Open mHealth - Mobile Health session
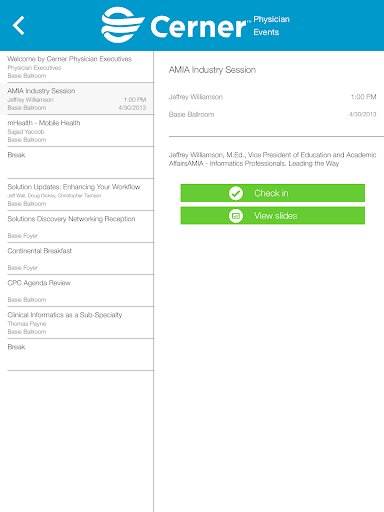The image size is (384, 512). pos(77,131)
